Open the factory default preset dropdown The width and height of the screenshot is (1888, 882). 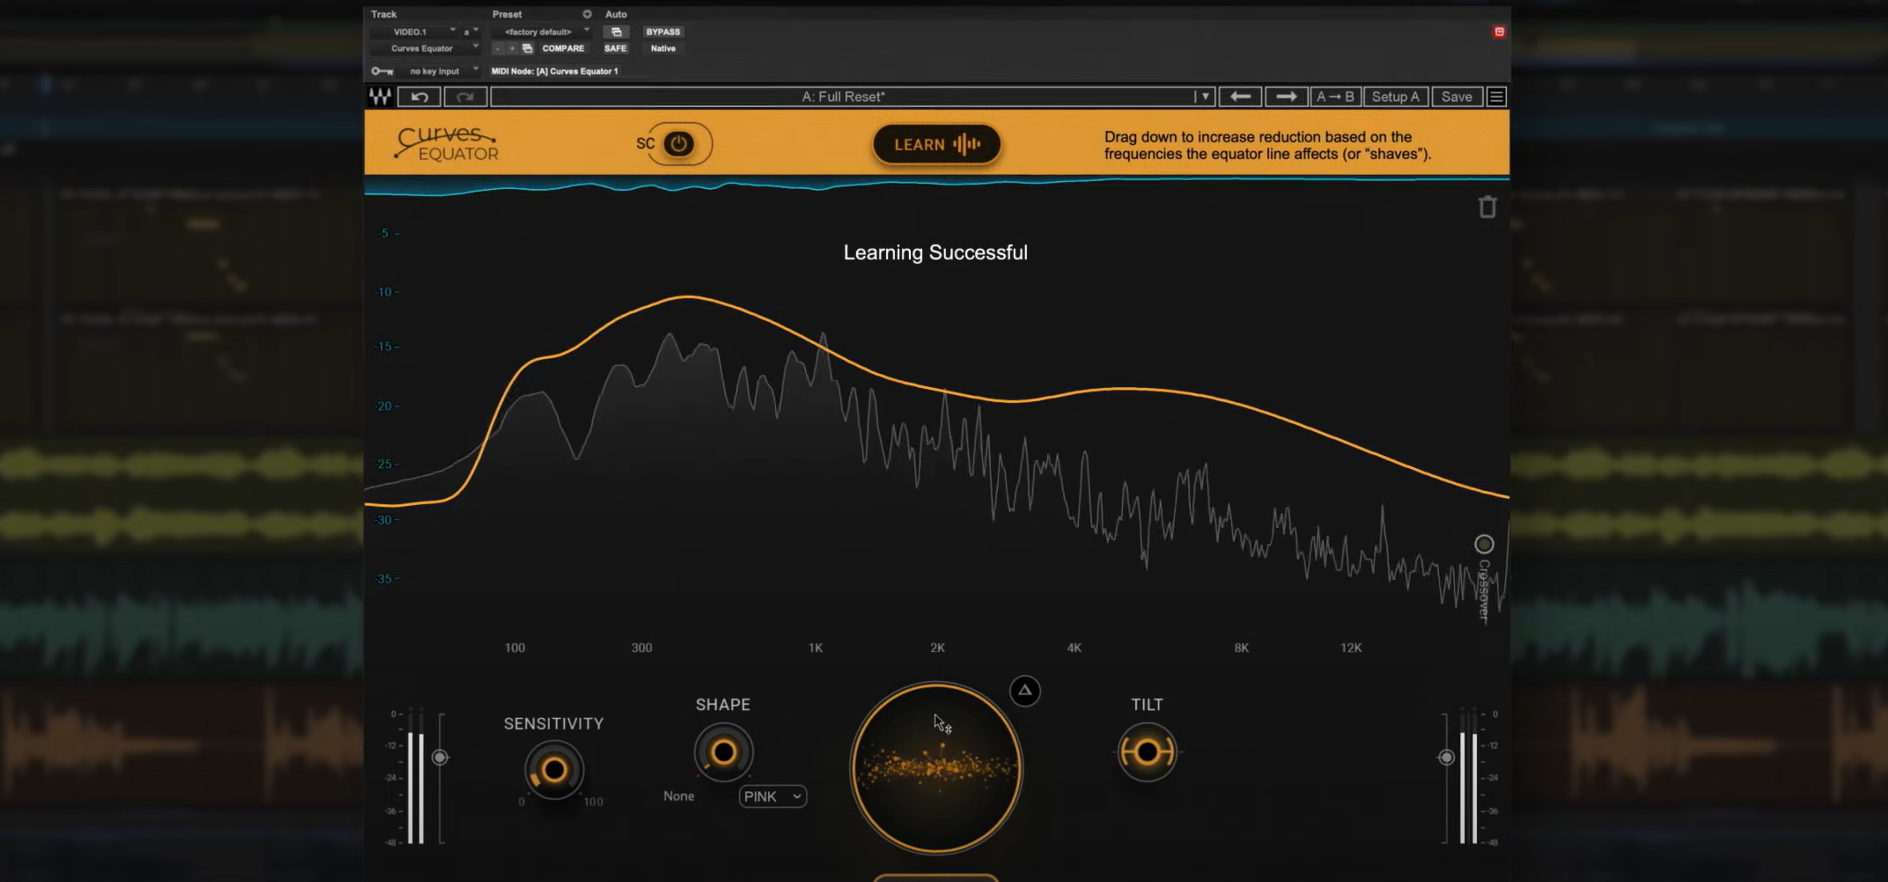tap(541, 32)
